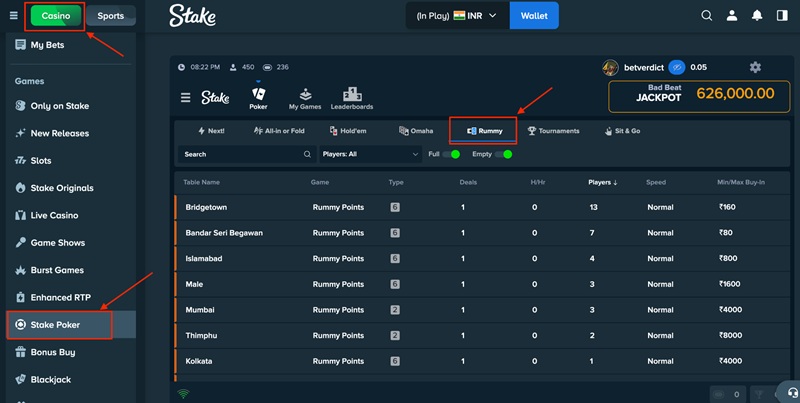Switch to the Sit & Go tab
Screen dimensions: 800x403
pos(622,131)
